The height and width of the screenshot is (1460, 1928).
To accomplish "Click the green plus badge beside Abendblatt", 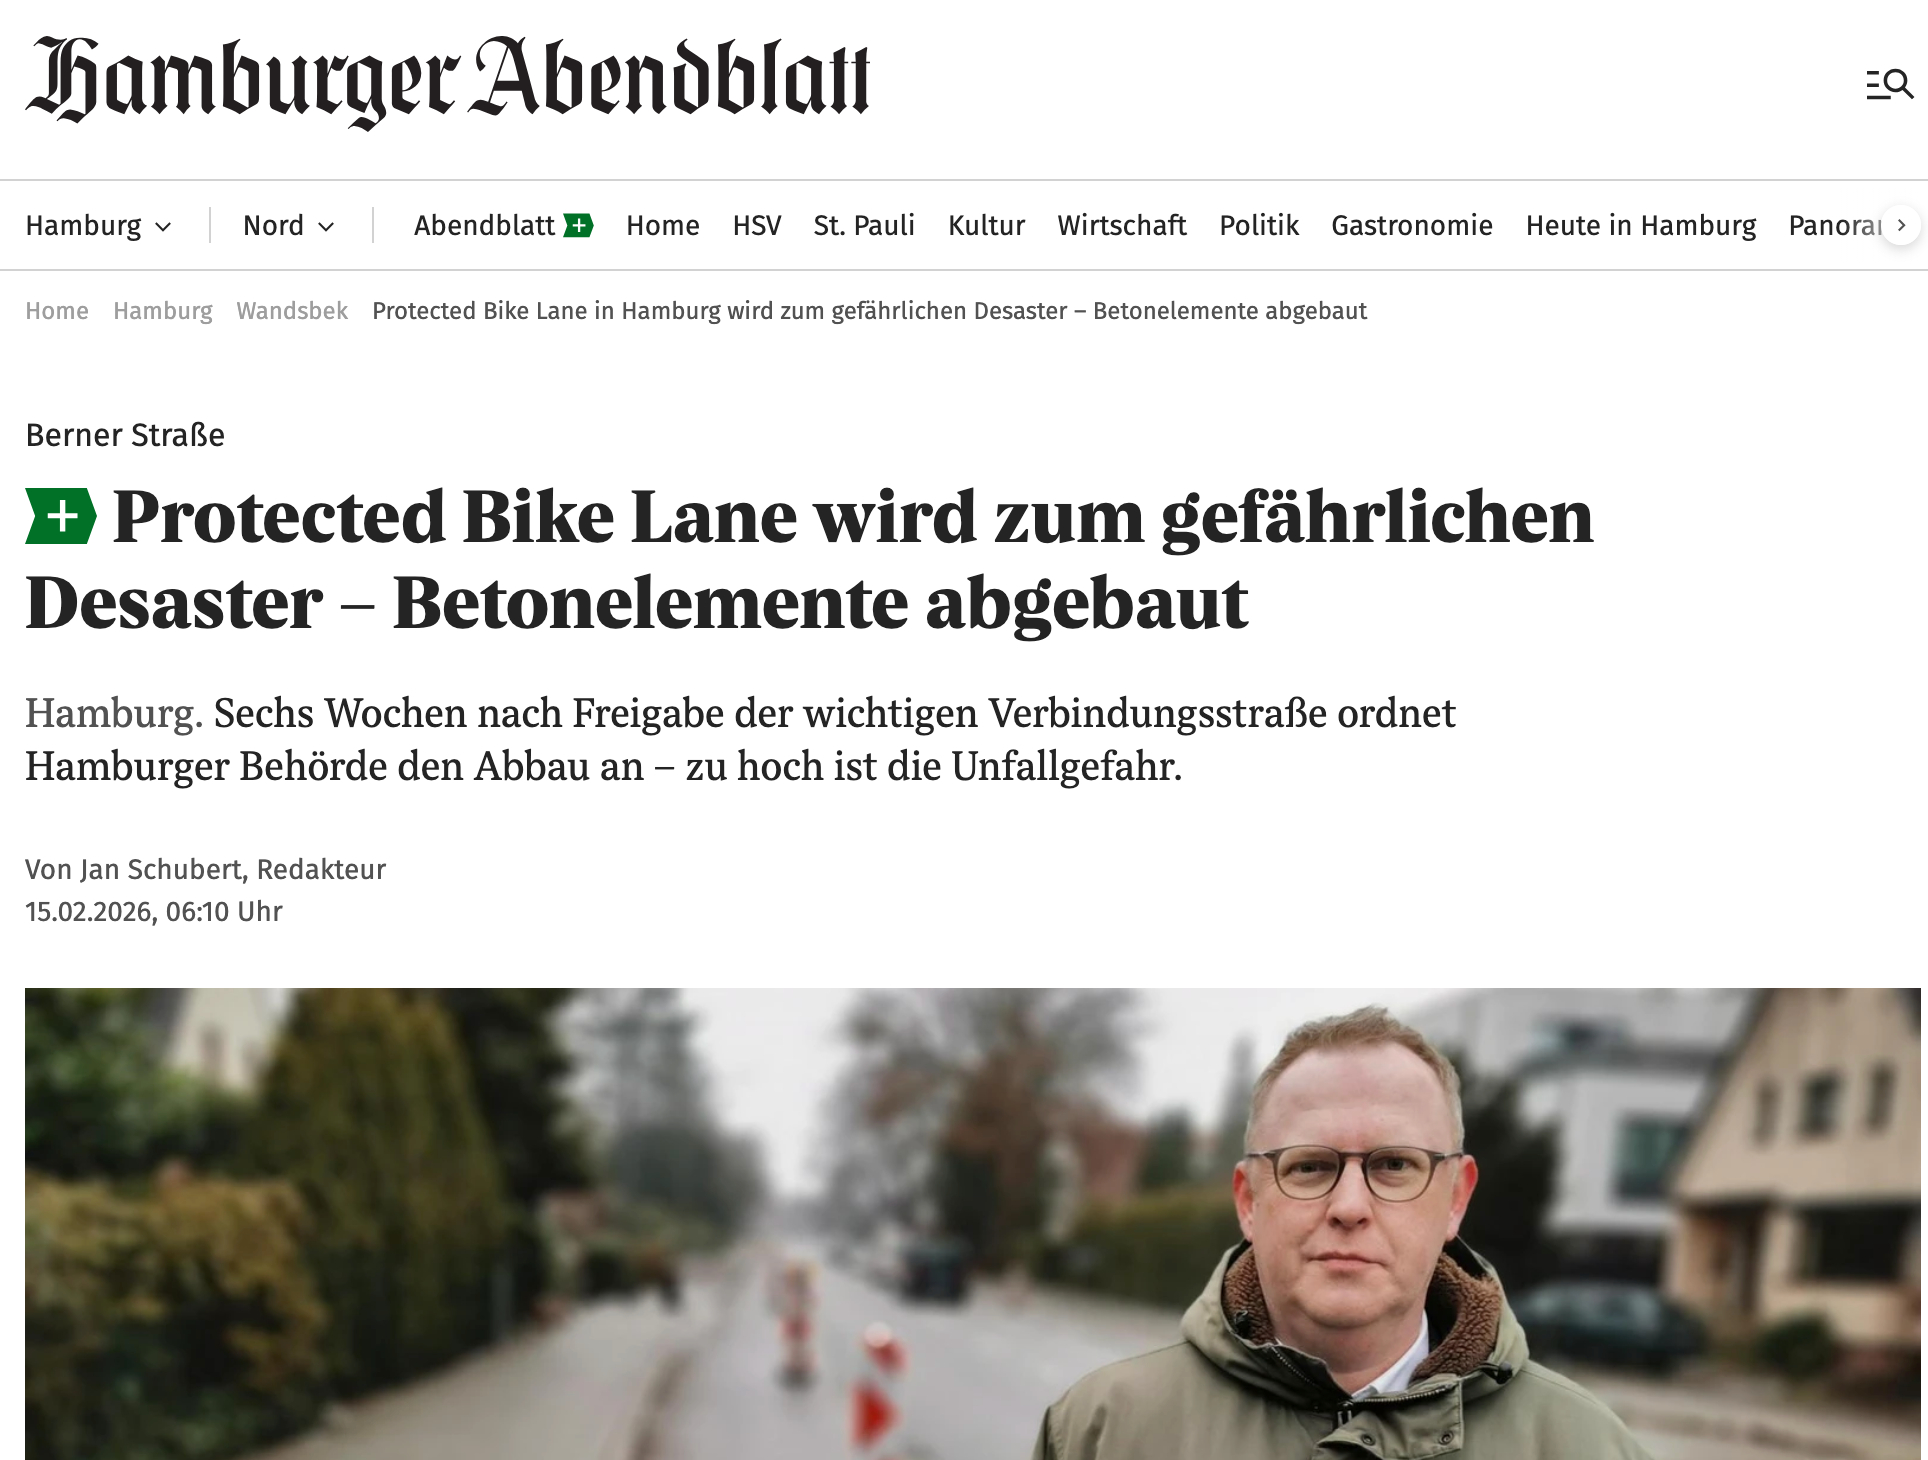I will pyautogui.click(x=578, y=226).
